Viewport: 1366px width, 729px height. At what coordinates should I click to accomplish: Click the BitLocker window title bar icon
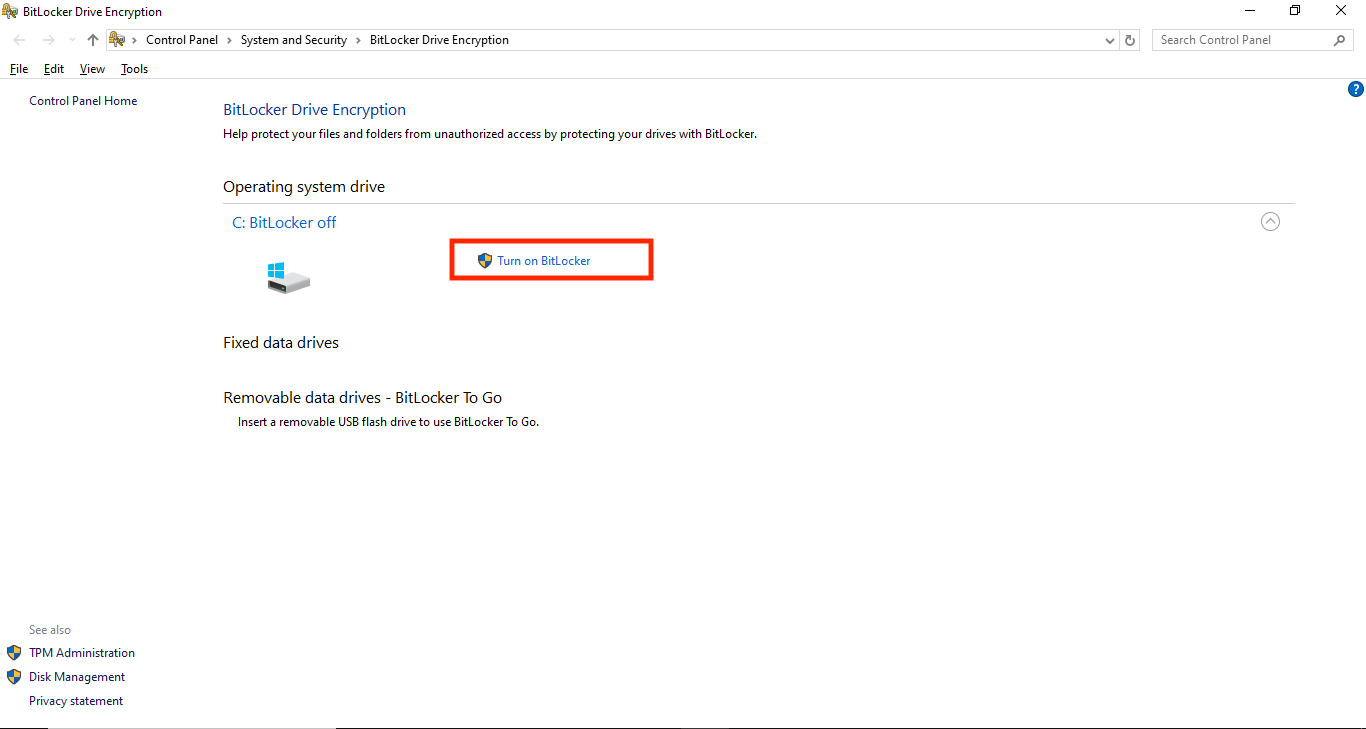tap(10, 11)
